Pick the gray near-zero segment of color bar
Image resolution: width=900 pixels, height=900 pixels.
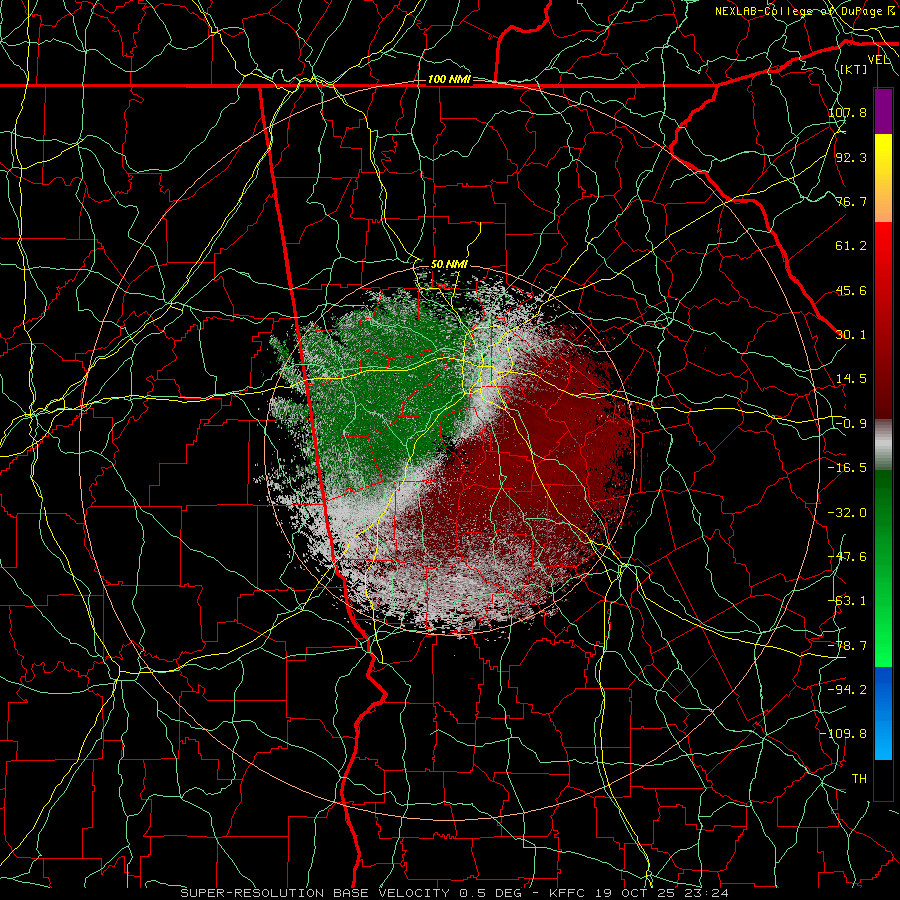point(883,445)
